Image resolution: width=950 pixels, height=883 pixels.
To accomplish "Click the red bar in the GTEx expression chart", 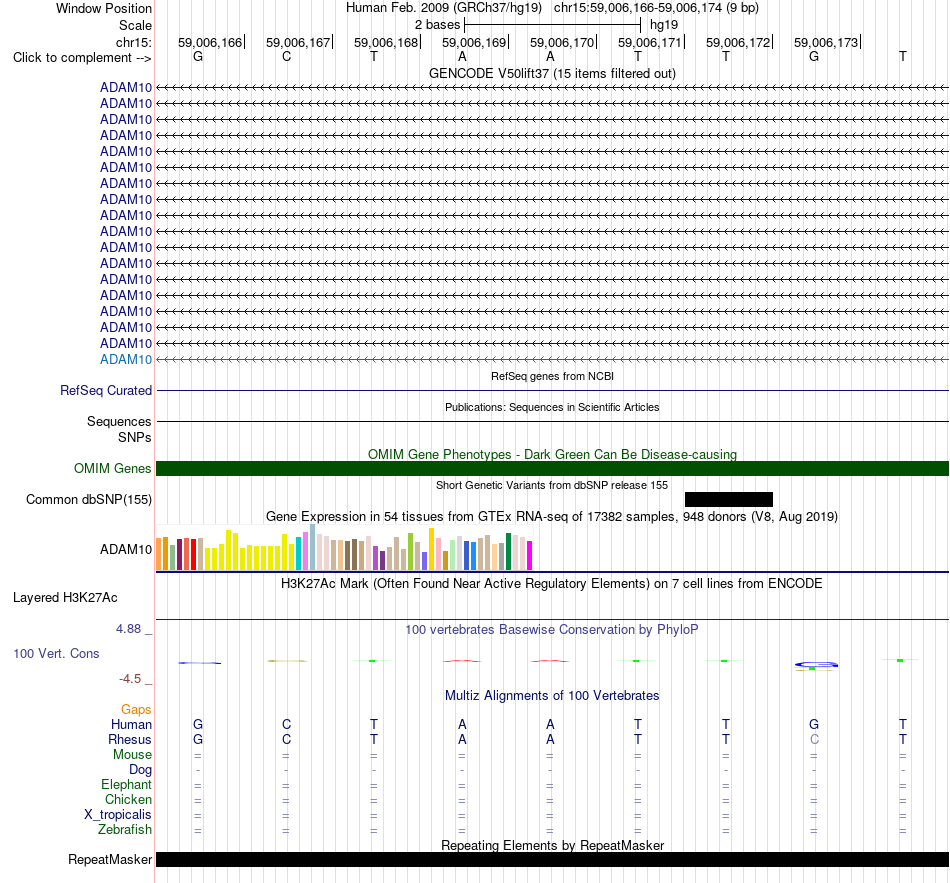I will coord(193,555).
